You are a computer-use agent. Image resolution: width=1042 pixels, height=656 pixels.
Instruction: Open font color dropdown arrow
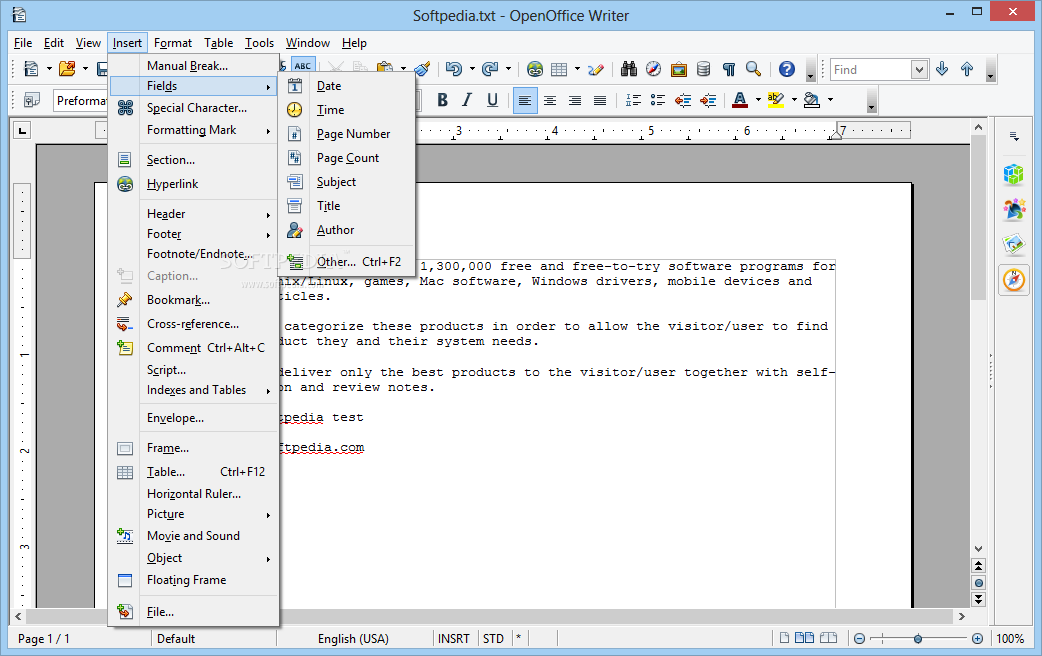758,100
